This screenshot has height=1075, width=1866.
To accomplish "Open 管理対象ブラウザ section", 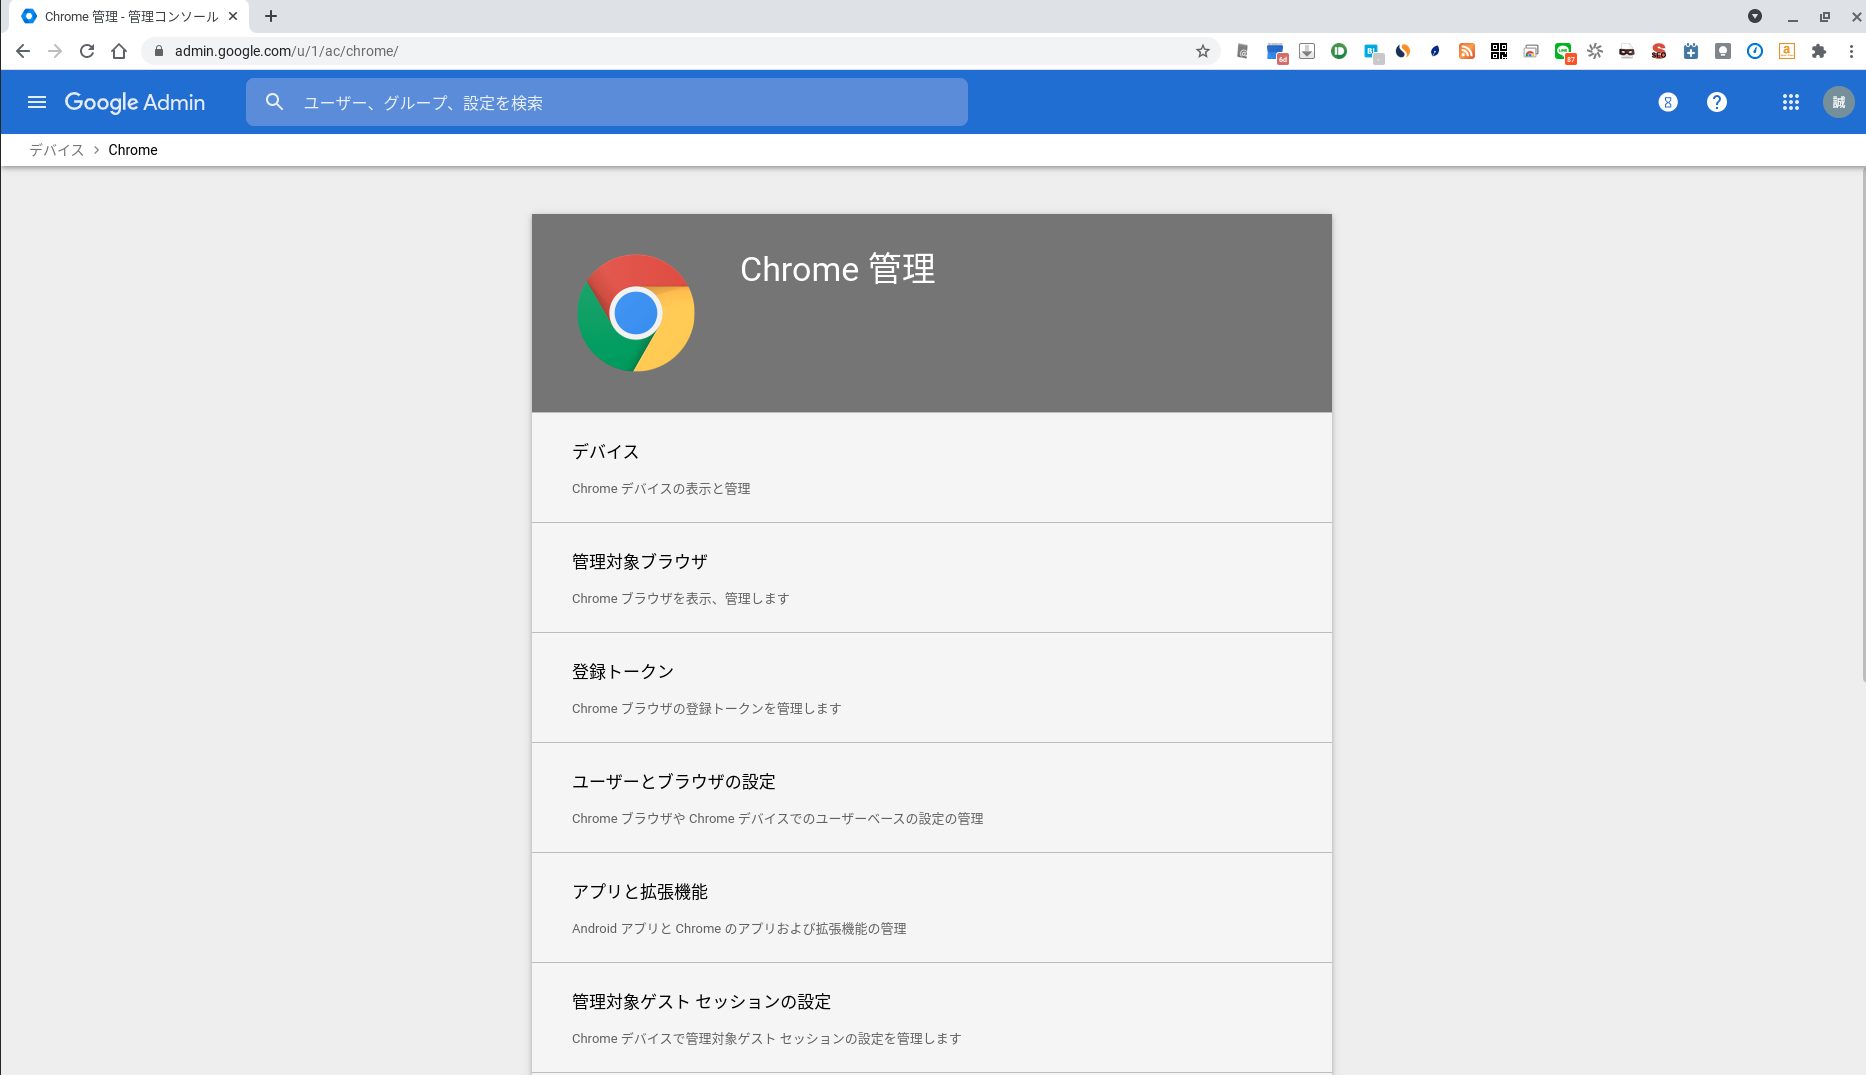I will [931, 578].
